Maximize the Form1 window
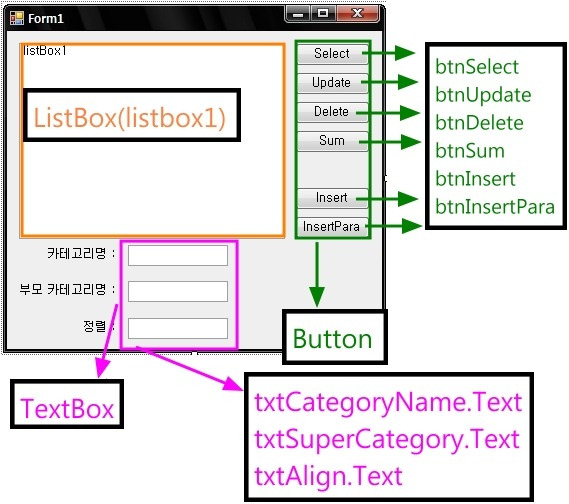Image resolution: width=569 pixels, height=504 pixels. (x=323, y=15)
